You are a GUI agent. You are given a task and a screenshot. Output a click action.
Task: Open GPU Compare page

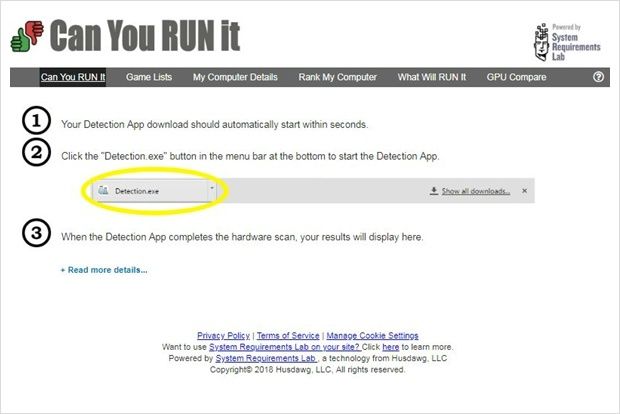pos(516,77)
